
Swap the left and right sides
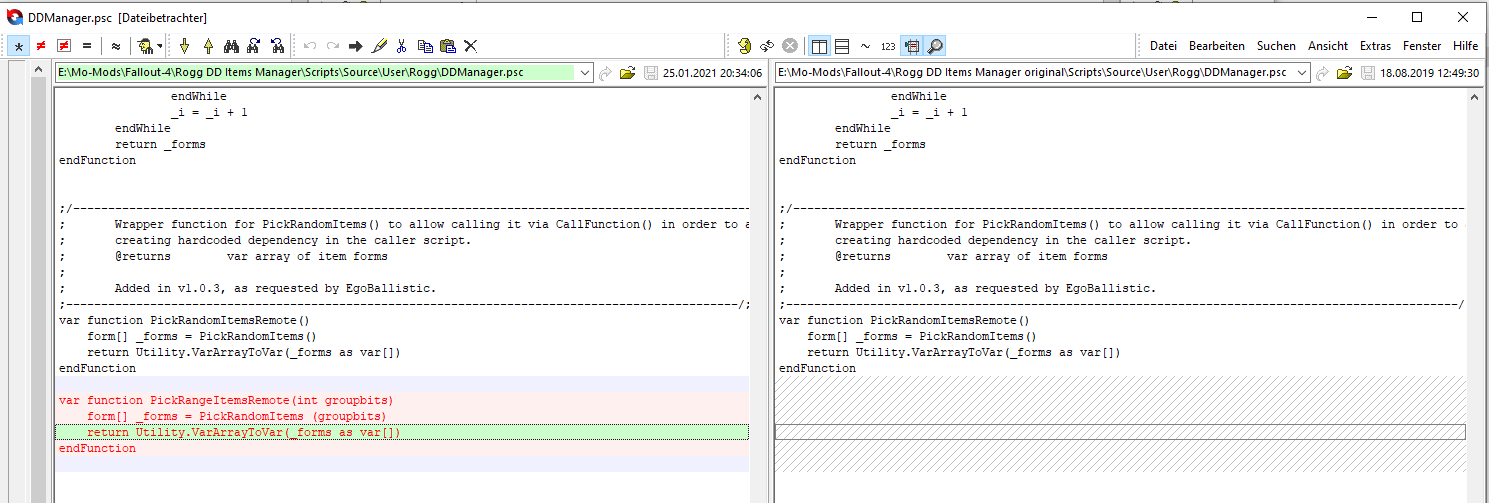767,46
